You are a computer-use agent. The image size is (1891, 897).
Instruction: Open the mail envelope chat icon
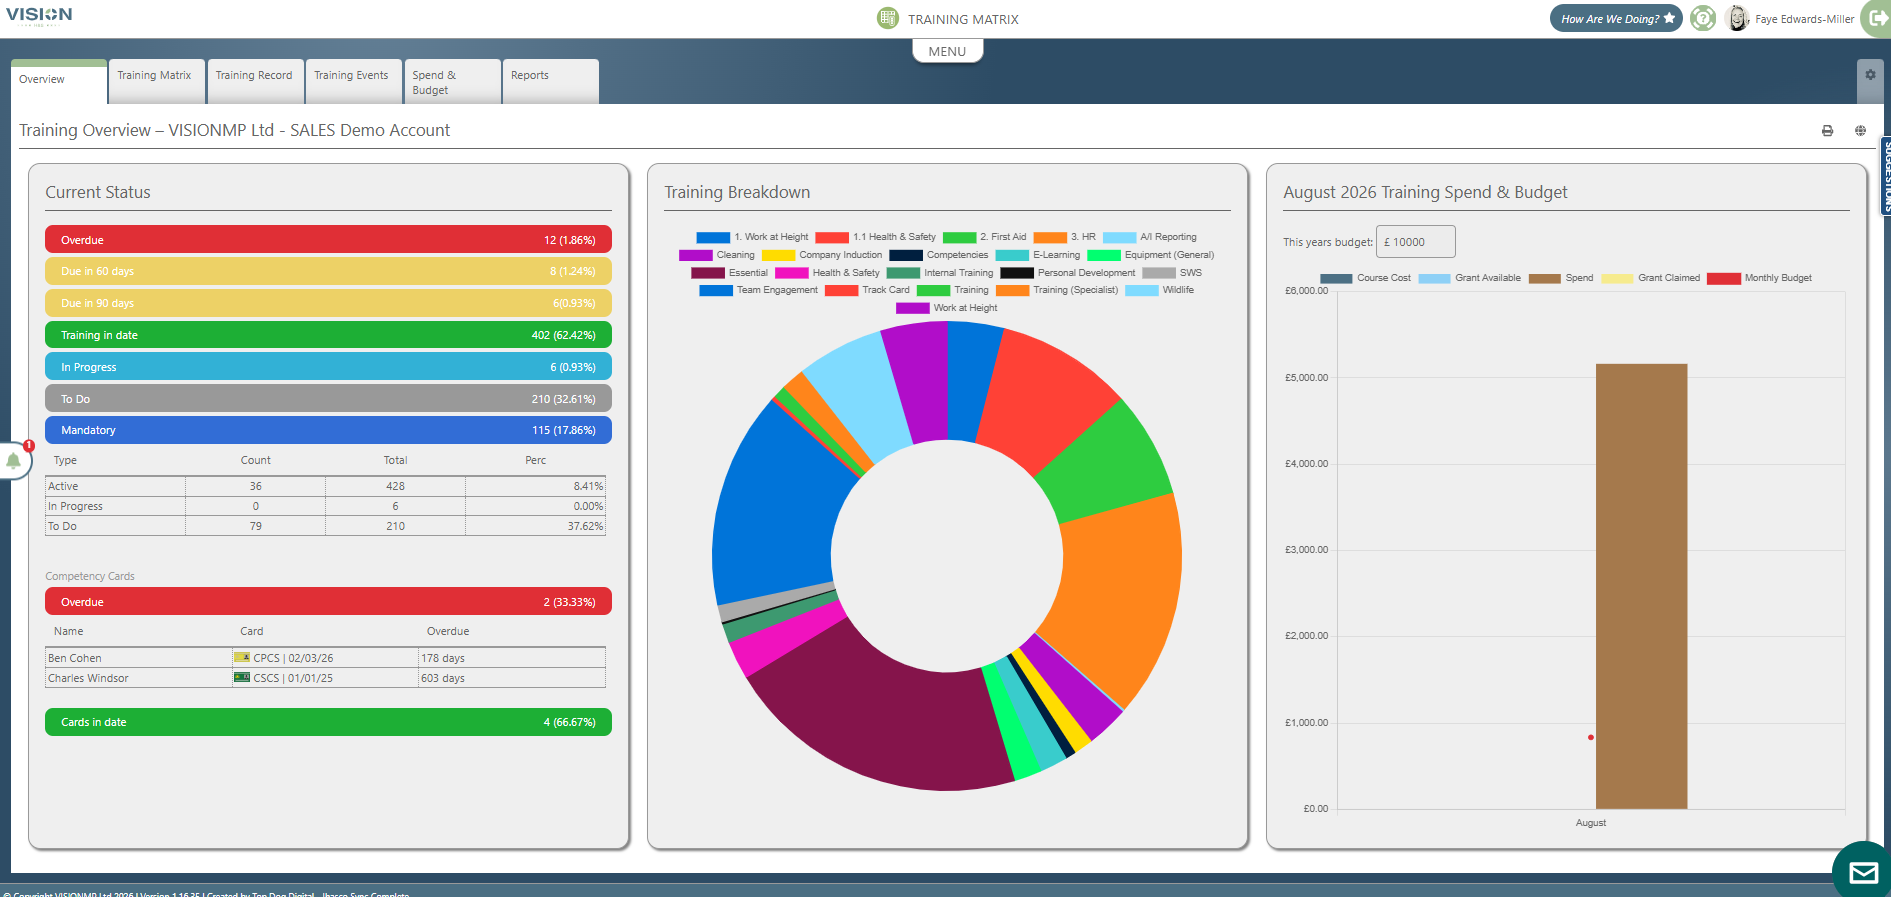point(1862,872)
